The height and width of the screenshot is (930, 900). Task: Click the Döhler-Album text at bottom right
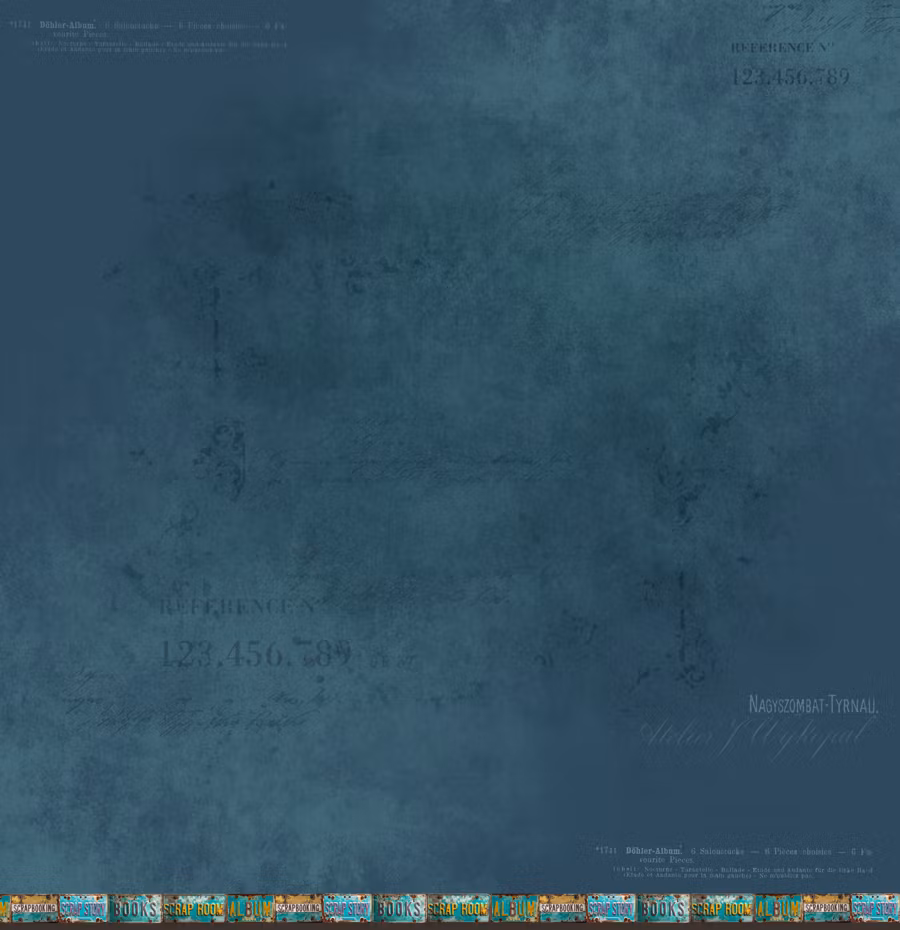pyautogui.click(x=653, y=851)
